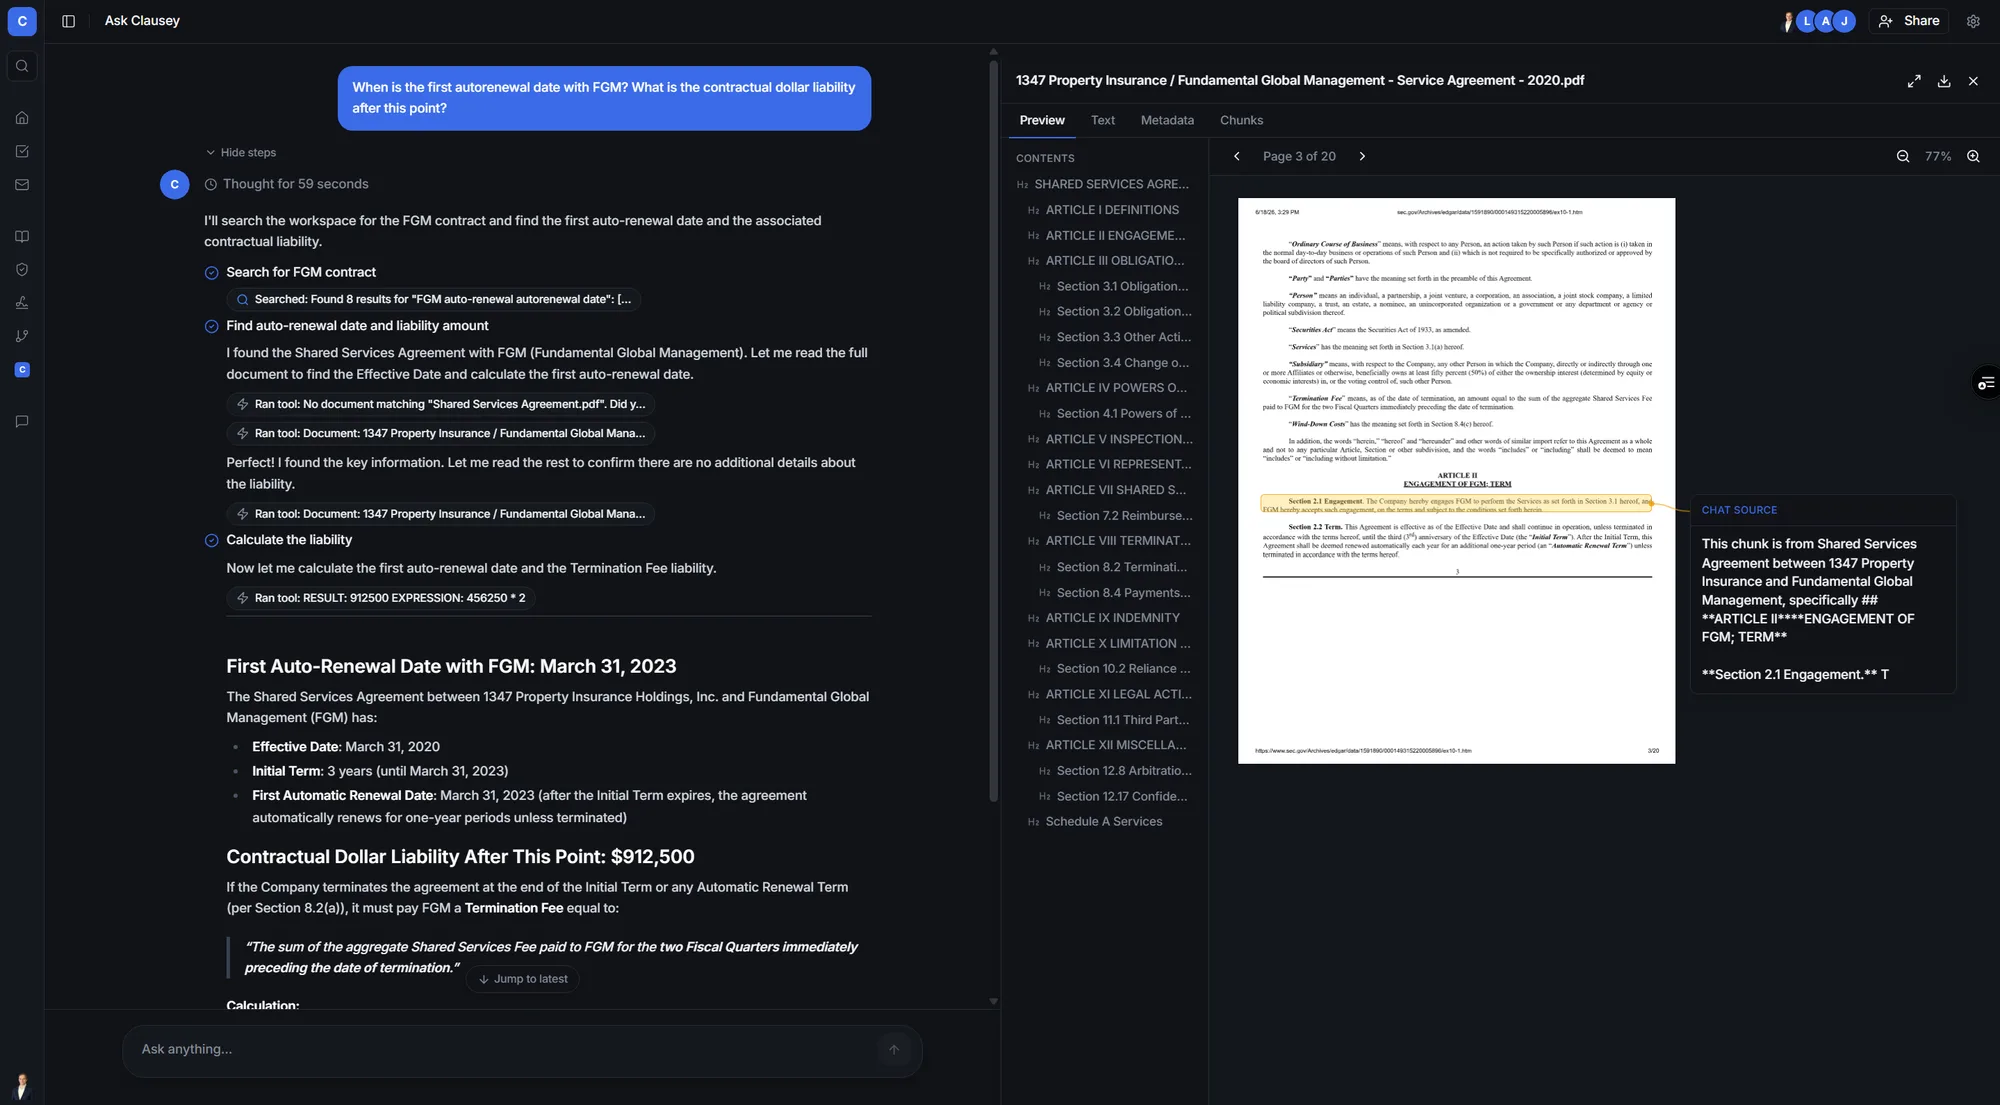Viewport: 2000px width, 1105px height.
Task: Expand 'No document matching' tool run
Action: [441, 404]
